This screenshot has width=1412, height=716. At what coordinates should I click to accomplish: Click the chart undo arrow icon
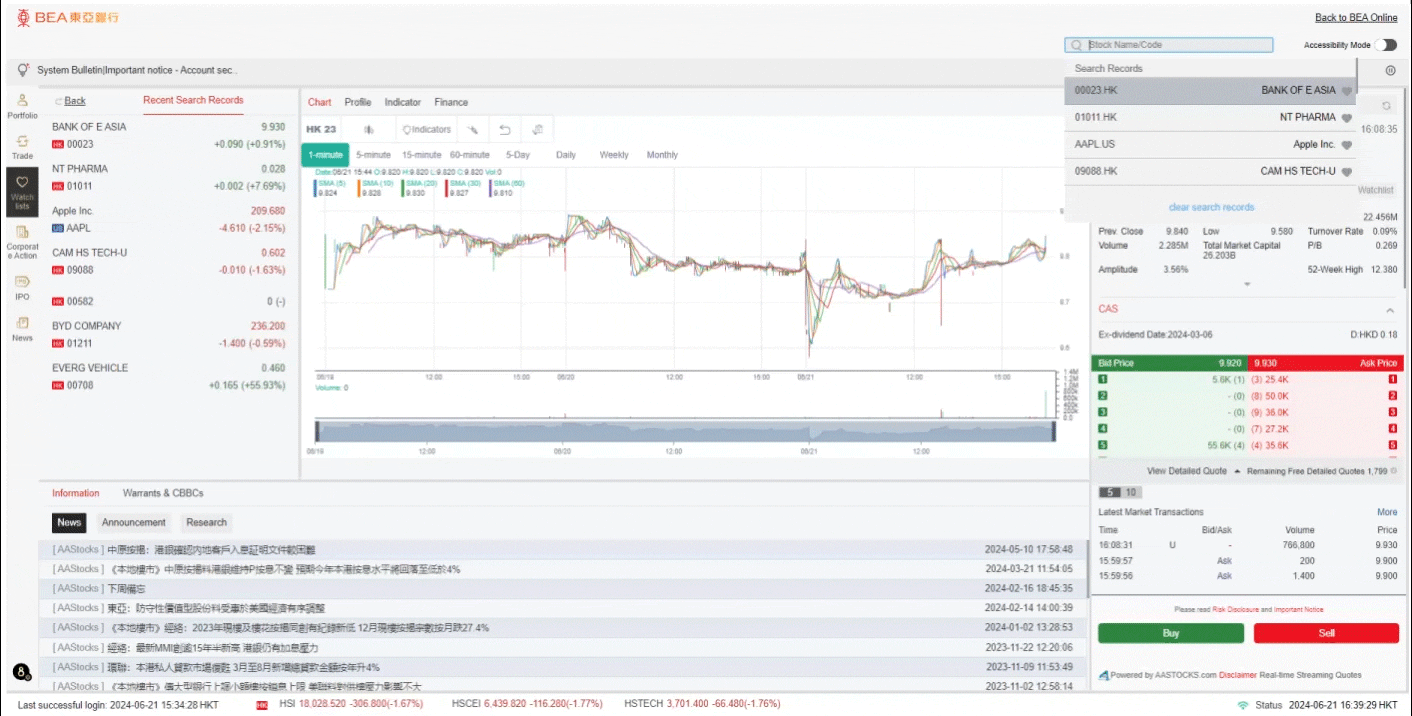[x=505, y=130]
